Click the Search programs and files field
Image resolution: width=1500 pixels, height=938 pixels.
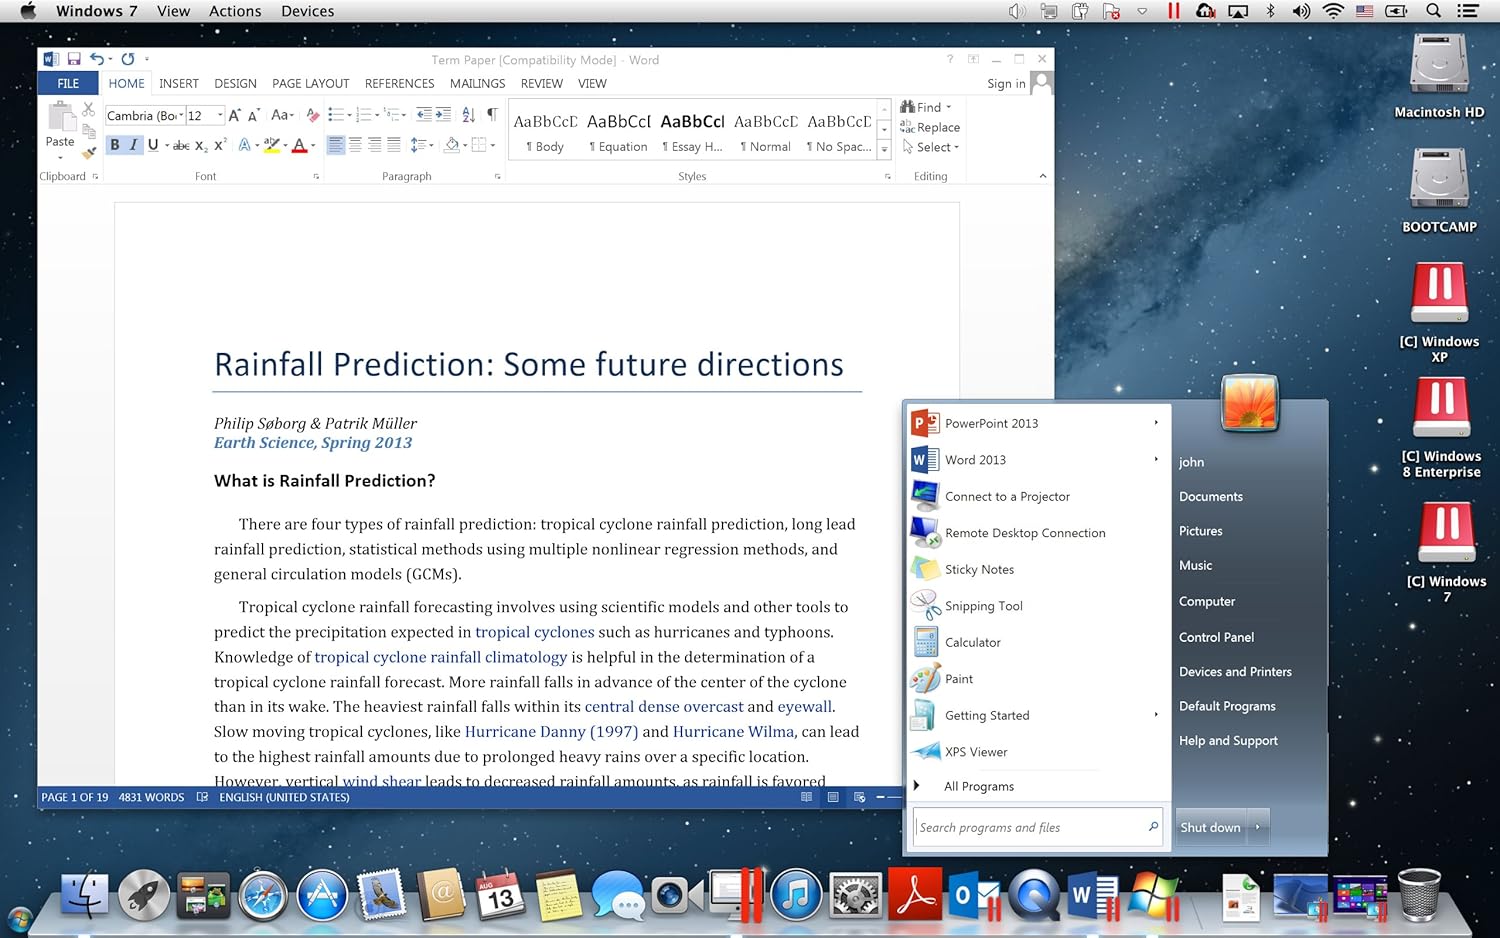click(x=1030, y=827)
